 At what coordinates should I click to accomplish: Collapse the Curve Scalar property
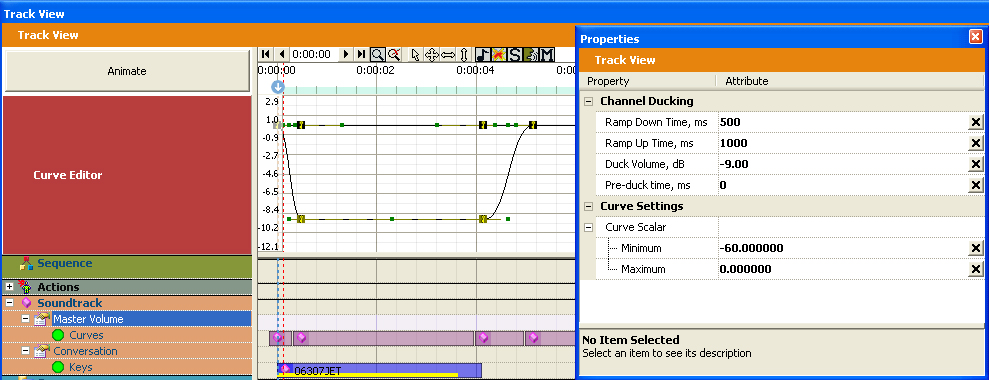588,227
